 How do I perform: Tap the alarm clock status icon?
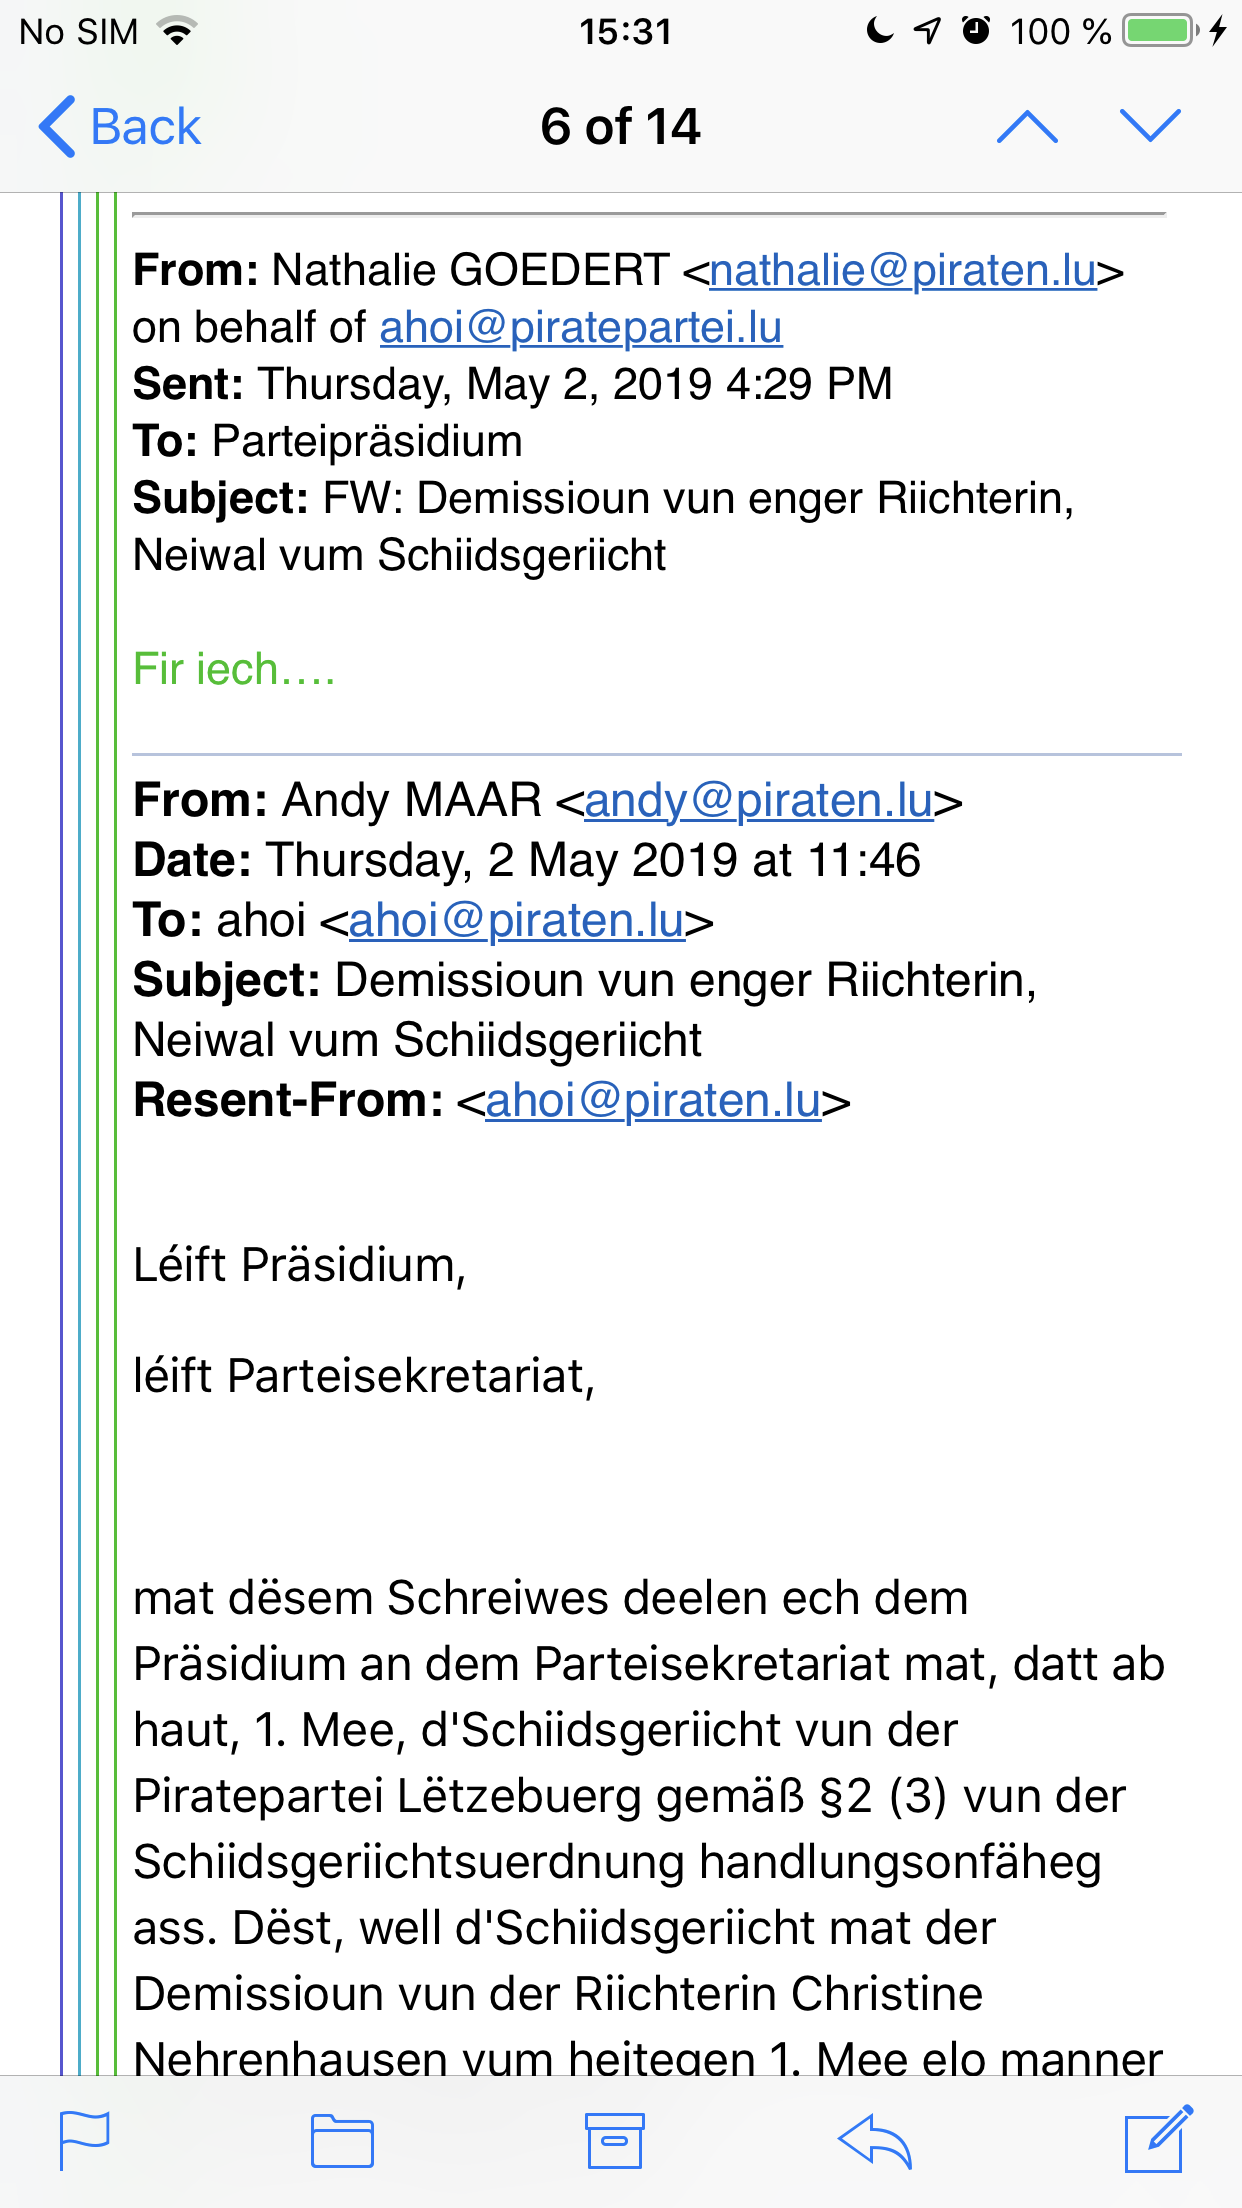coord(976,31)
